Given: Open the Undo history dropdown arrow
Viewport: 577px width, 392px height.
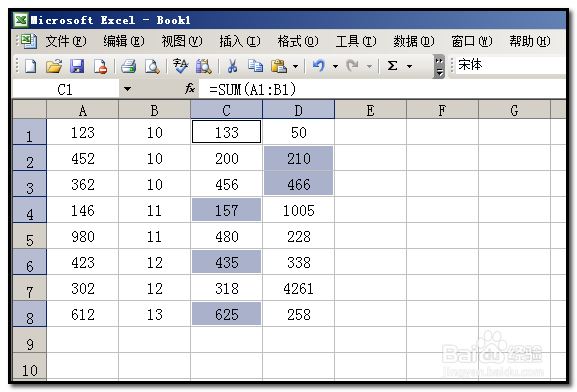Looking at the screenshot, I should (335, 67).
